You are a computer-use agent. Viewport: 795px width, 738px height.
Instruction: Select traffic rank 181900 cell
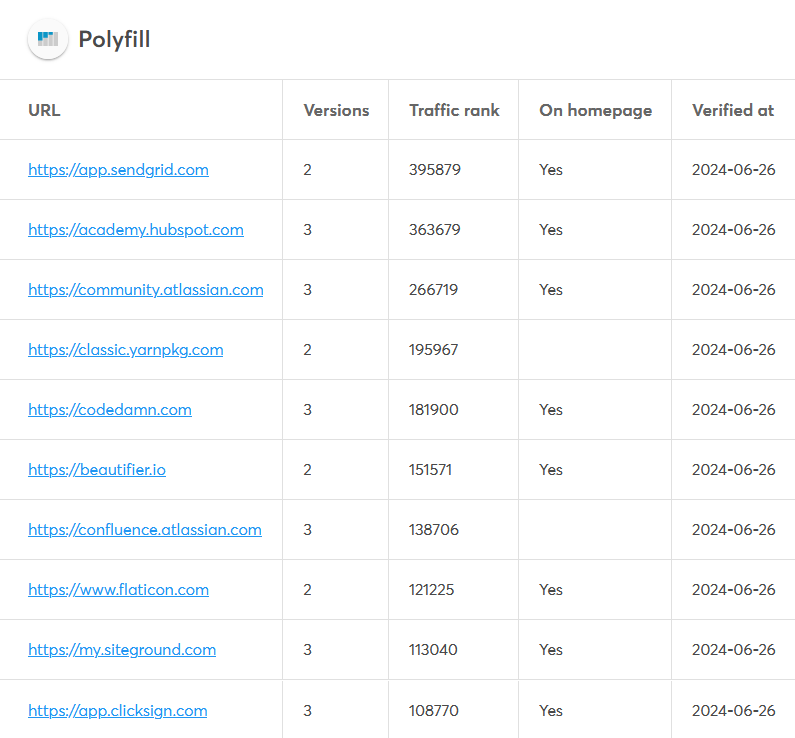(434, 410)
